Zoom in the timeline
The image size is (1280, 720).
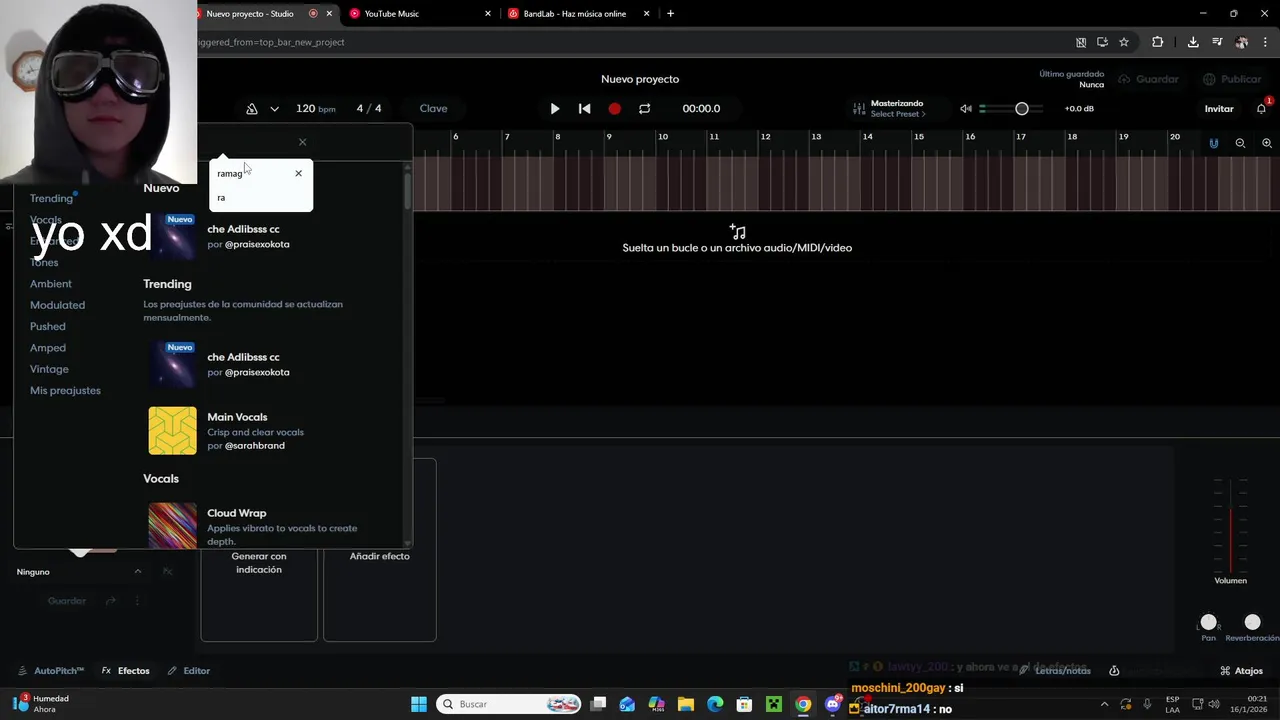[x=1267, y=143]
